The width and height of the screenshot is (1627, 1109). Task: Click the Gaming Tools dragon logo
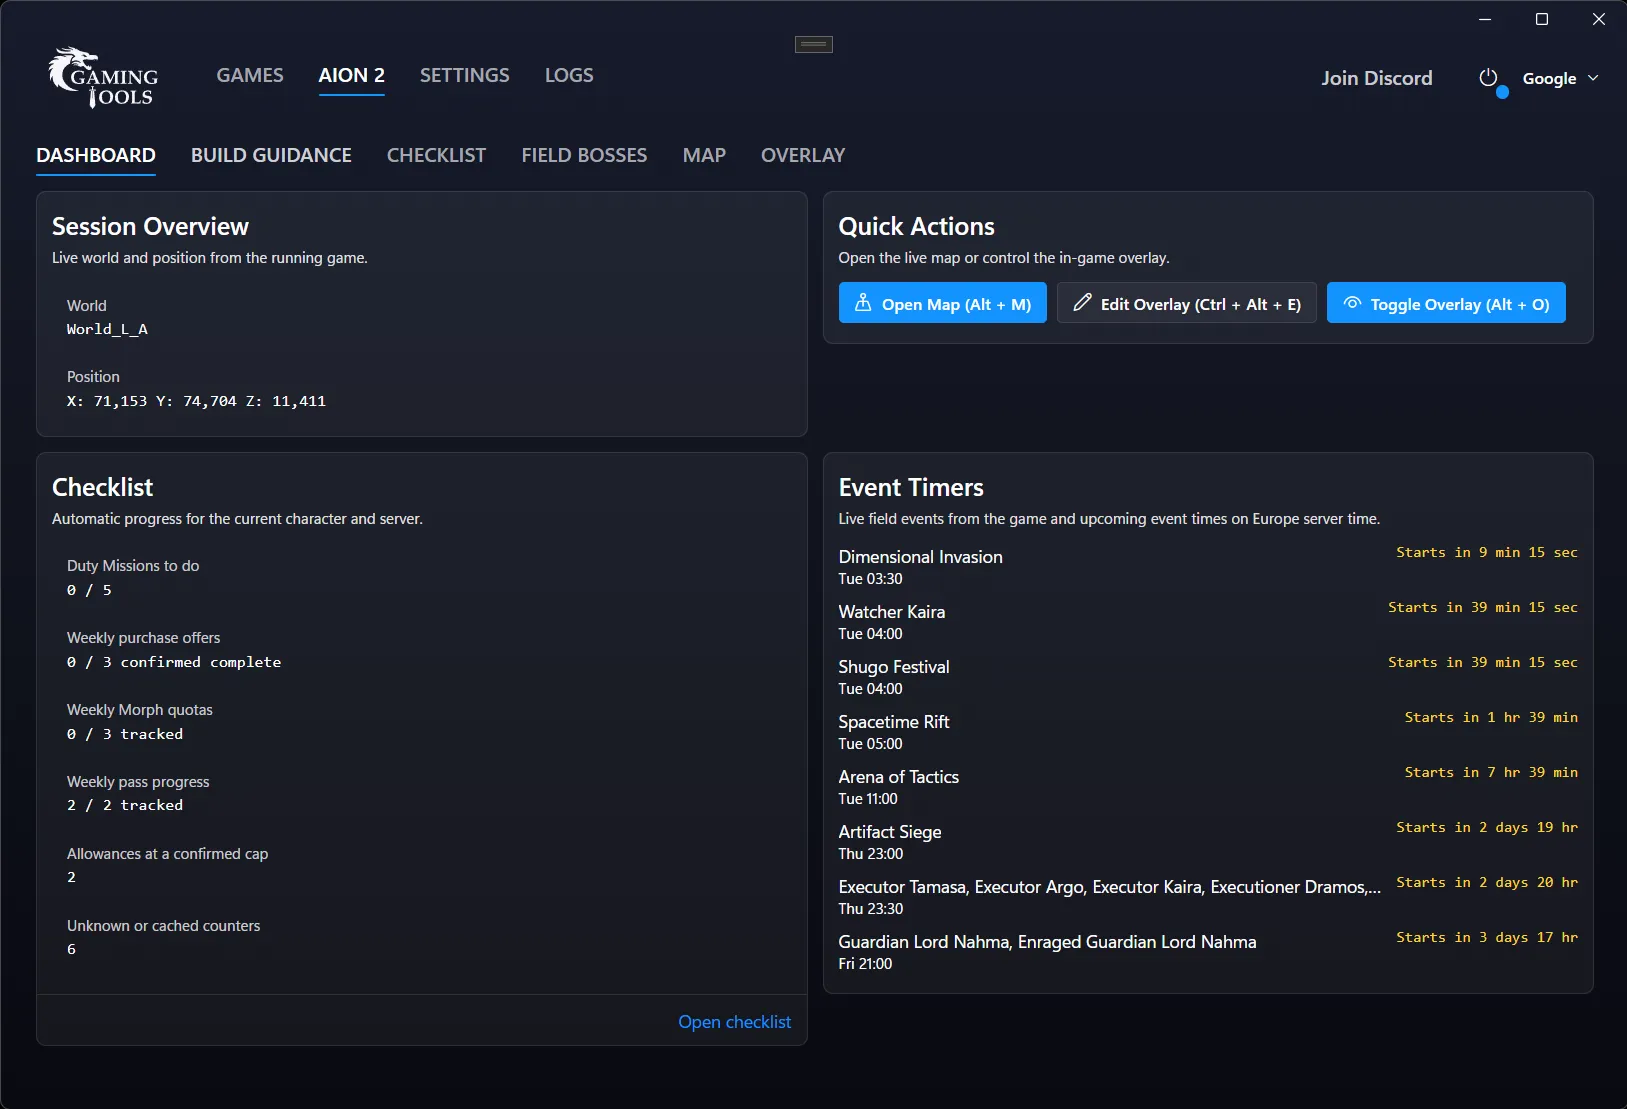103,77
